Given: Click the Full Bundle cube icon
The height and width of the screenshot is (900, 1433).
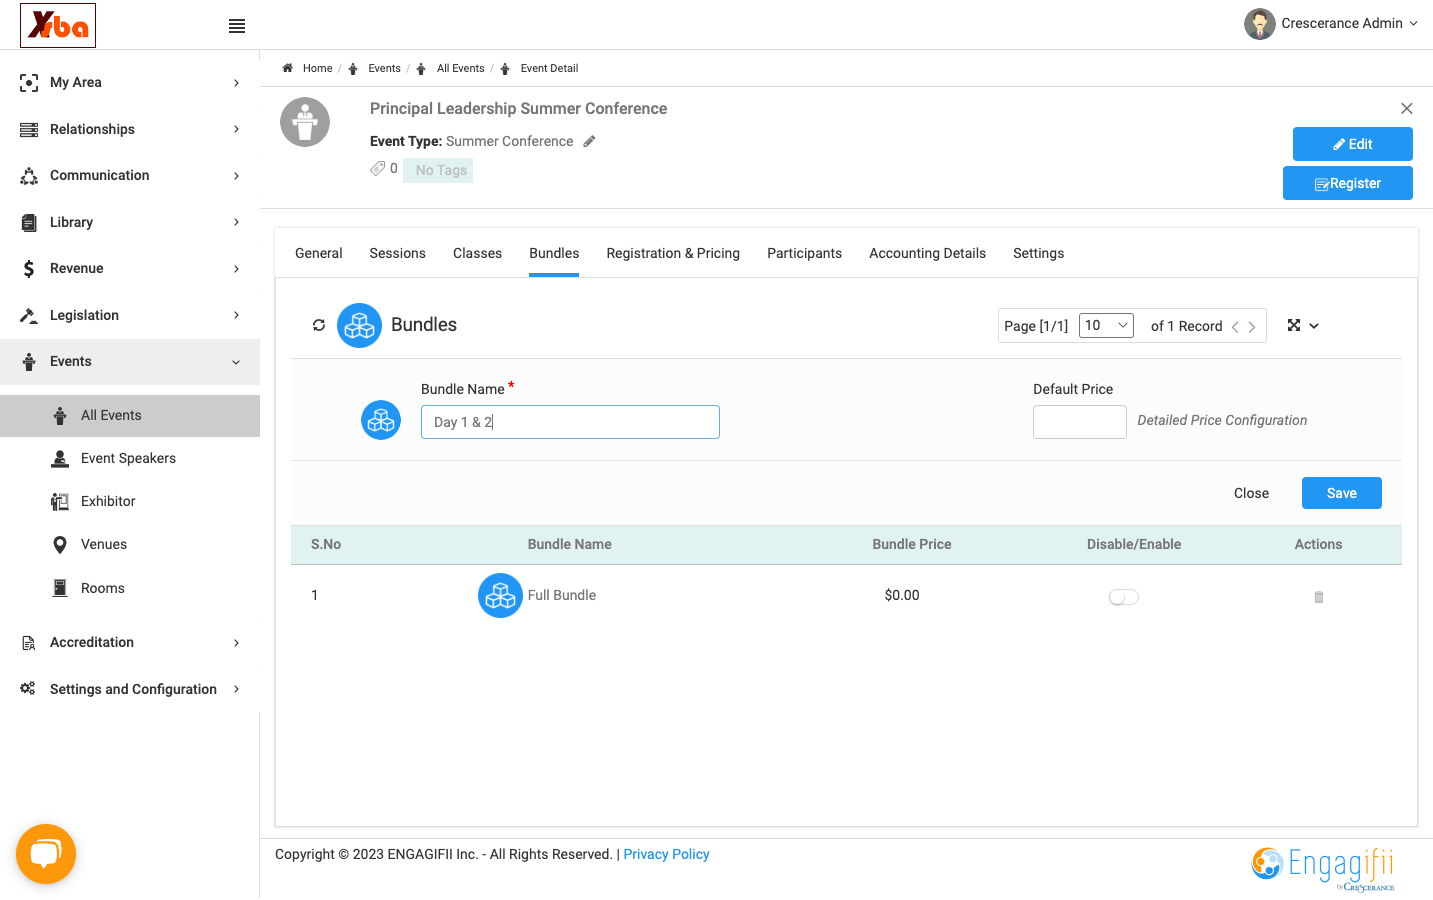Looking at the screenshot, I should click(x=500, y=595).
